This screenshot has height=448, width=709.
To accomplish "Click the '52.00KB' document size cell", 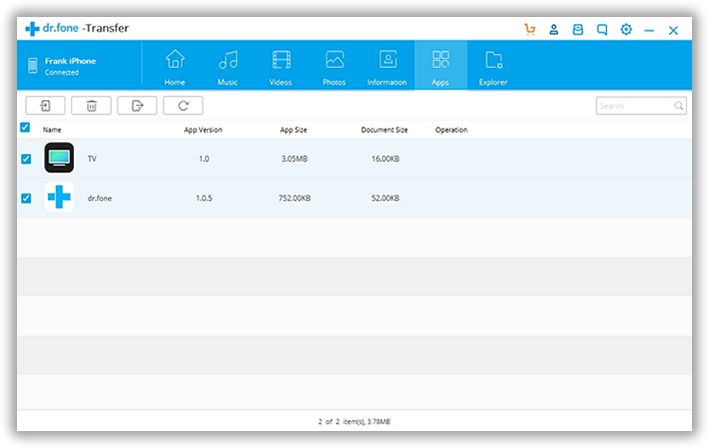I will [x=385, y=198].
